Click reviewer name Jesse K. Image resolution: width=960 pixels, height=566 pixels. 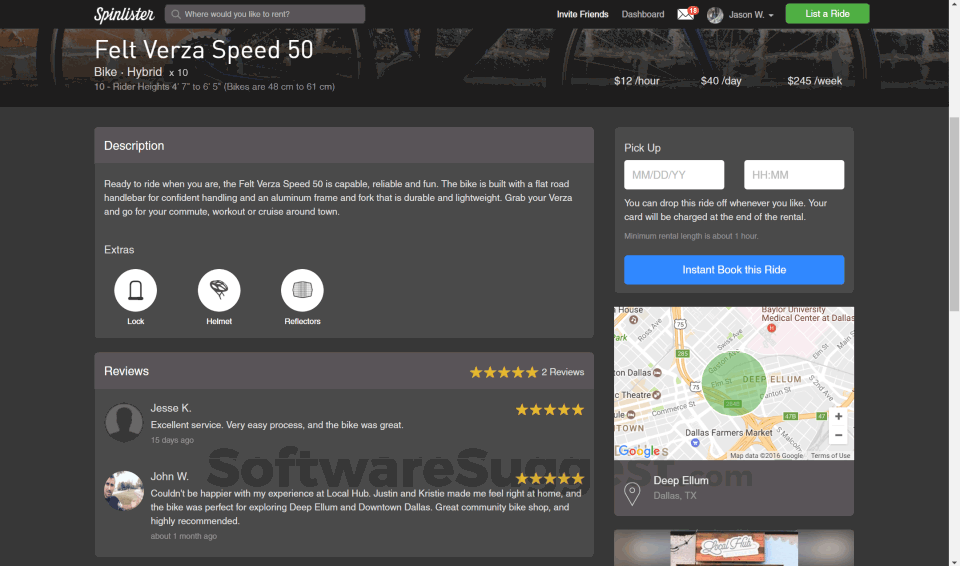(171, 408)
